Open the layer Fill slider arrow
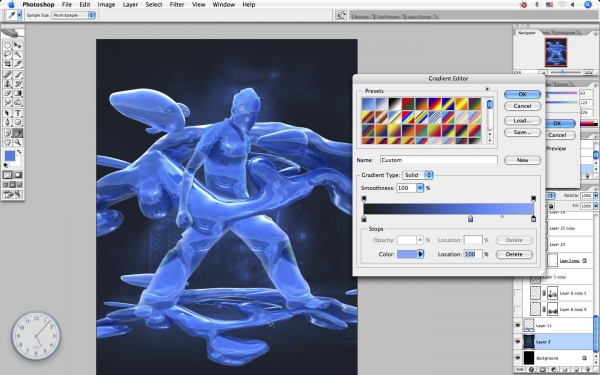Image resolution: width=600 pixels, height=375 pixels. tap(596, 206)
